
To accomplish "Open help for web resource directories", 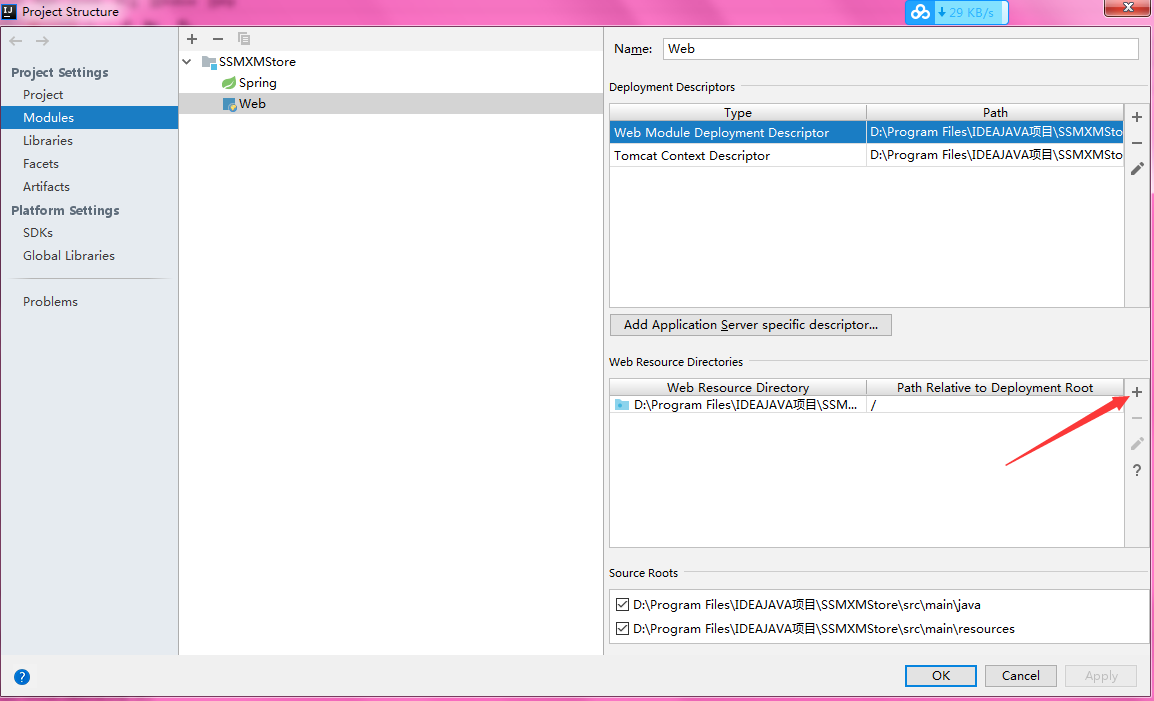I will click(1137, 471).
